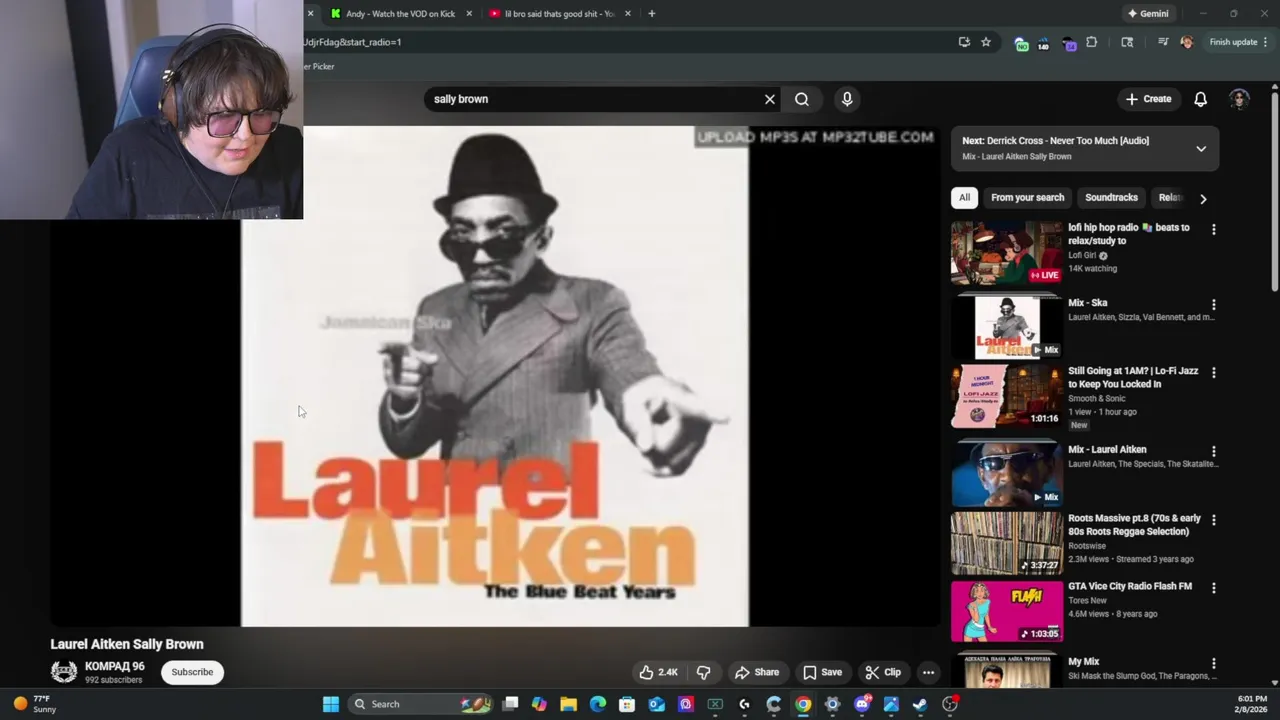Open Chrome profile avatar
The width and height of the screenshot is (1280, 720).
(1187, 42)
